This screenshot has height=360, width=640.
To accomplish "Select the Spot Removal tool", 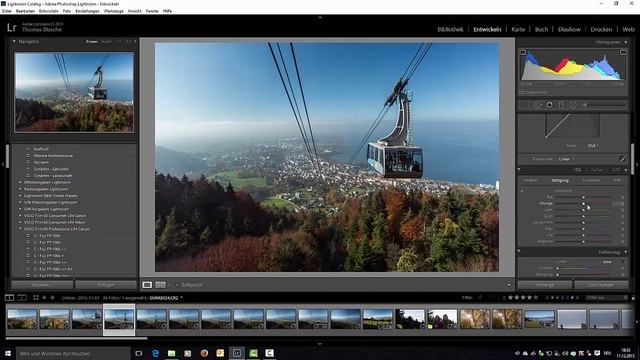I will (538, 105).
